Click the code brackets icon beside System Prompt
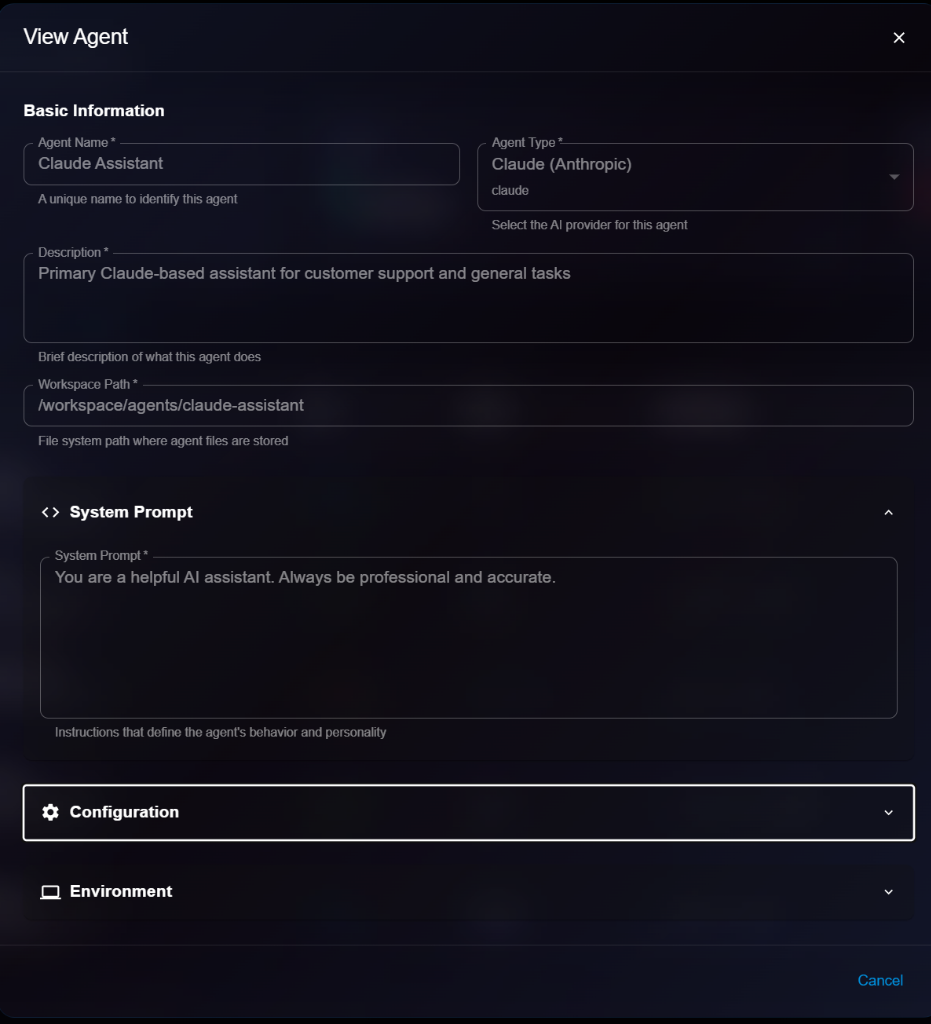The height and width of the screenshot is (1024, 931). [50, 512]
